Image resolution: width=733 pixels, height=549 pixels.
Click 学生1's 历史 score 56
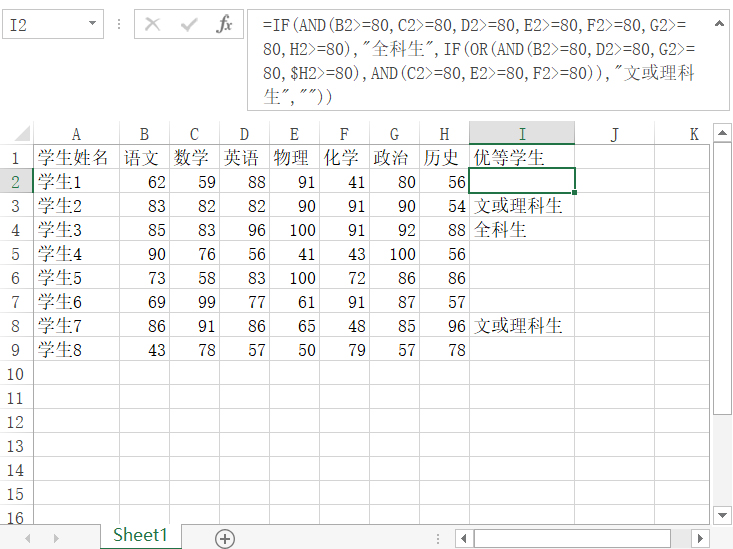click(445, 181)
